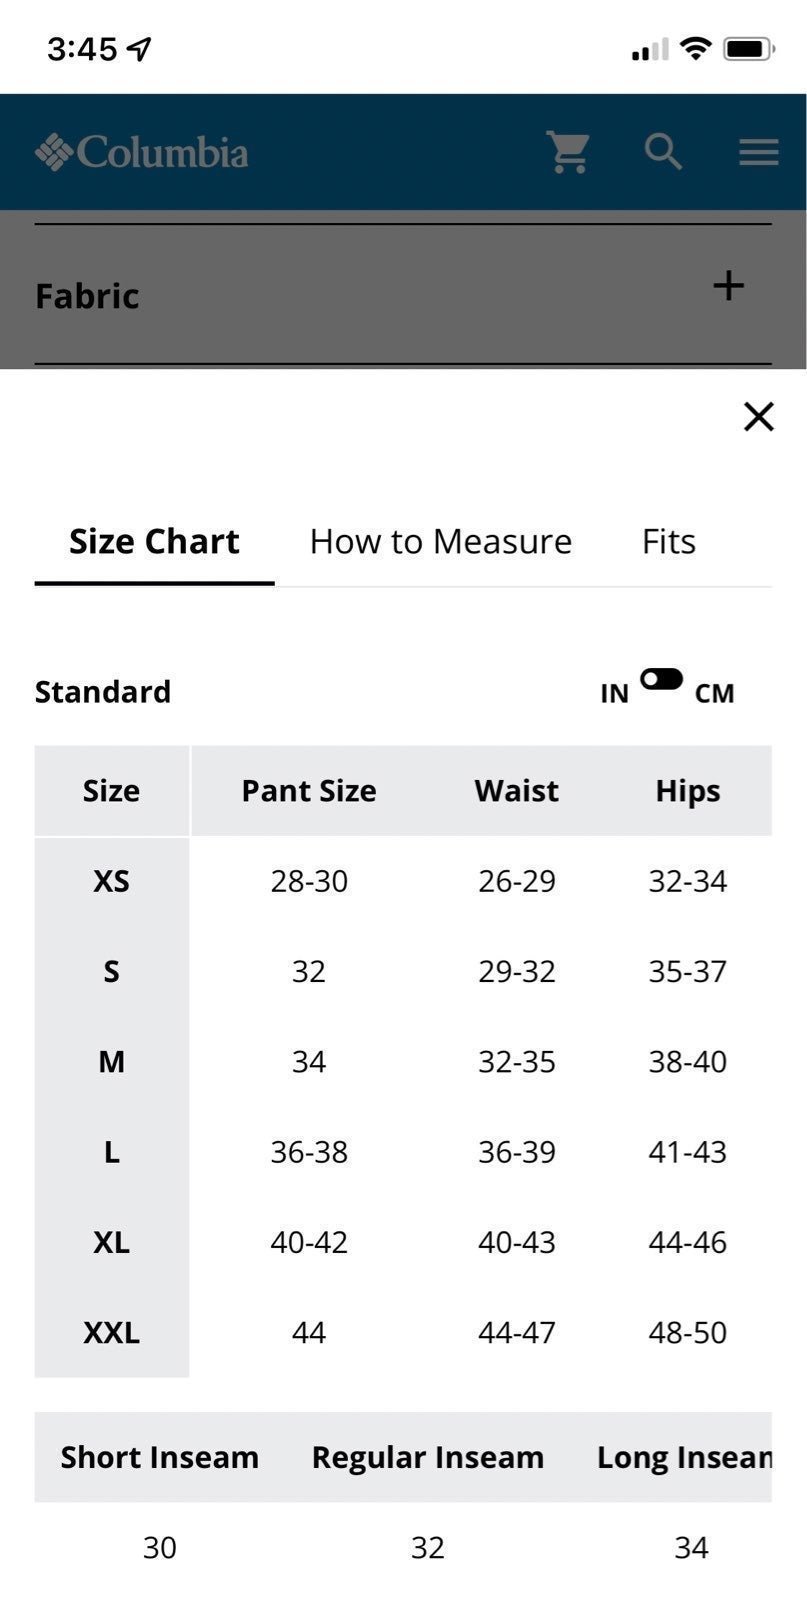Tap the Pant Size column header
Viewport: 807px width, 1600px height.
tap(309, 791)
